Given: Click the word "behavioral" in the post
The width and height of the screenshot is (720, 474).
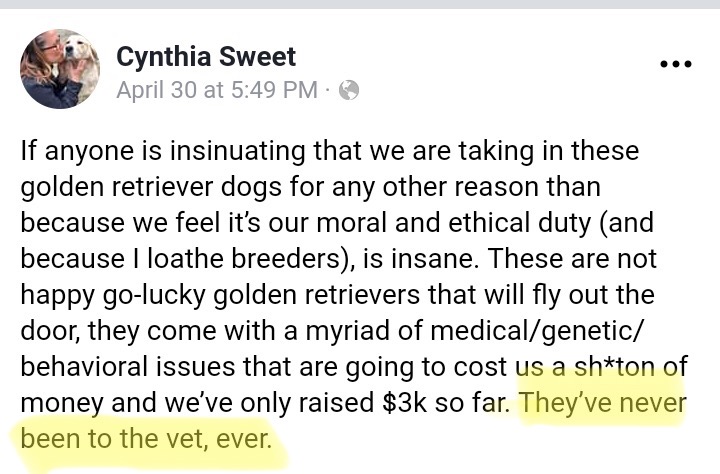Looking at the screenshot, I should [x=84, y=367].
